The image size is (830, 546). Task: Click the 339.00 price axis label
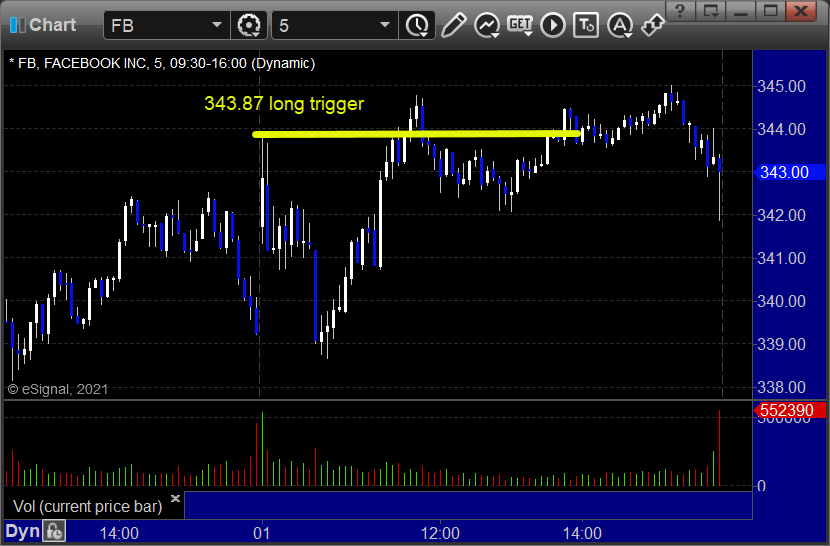coord(781,344)
